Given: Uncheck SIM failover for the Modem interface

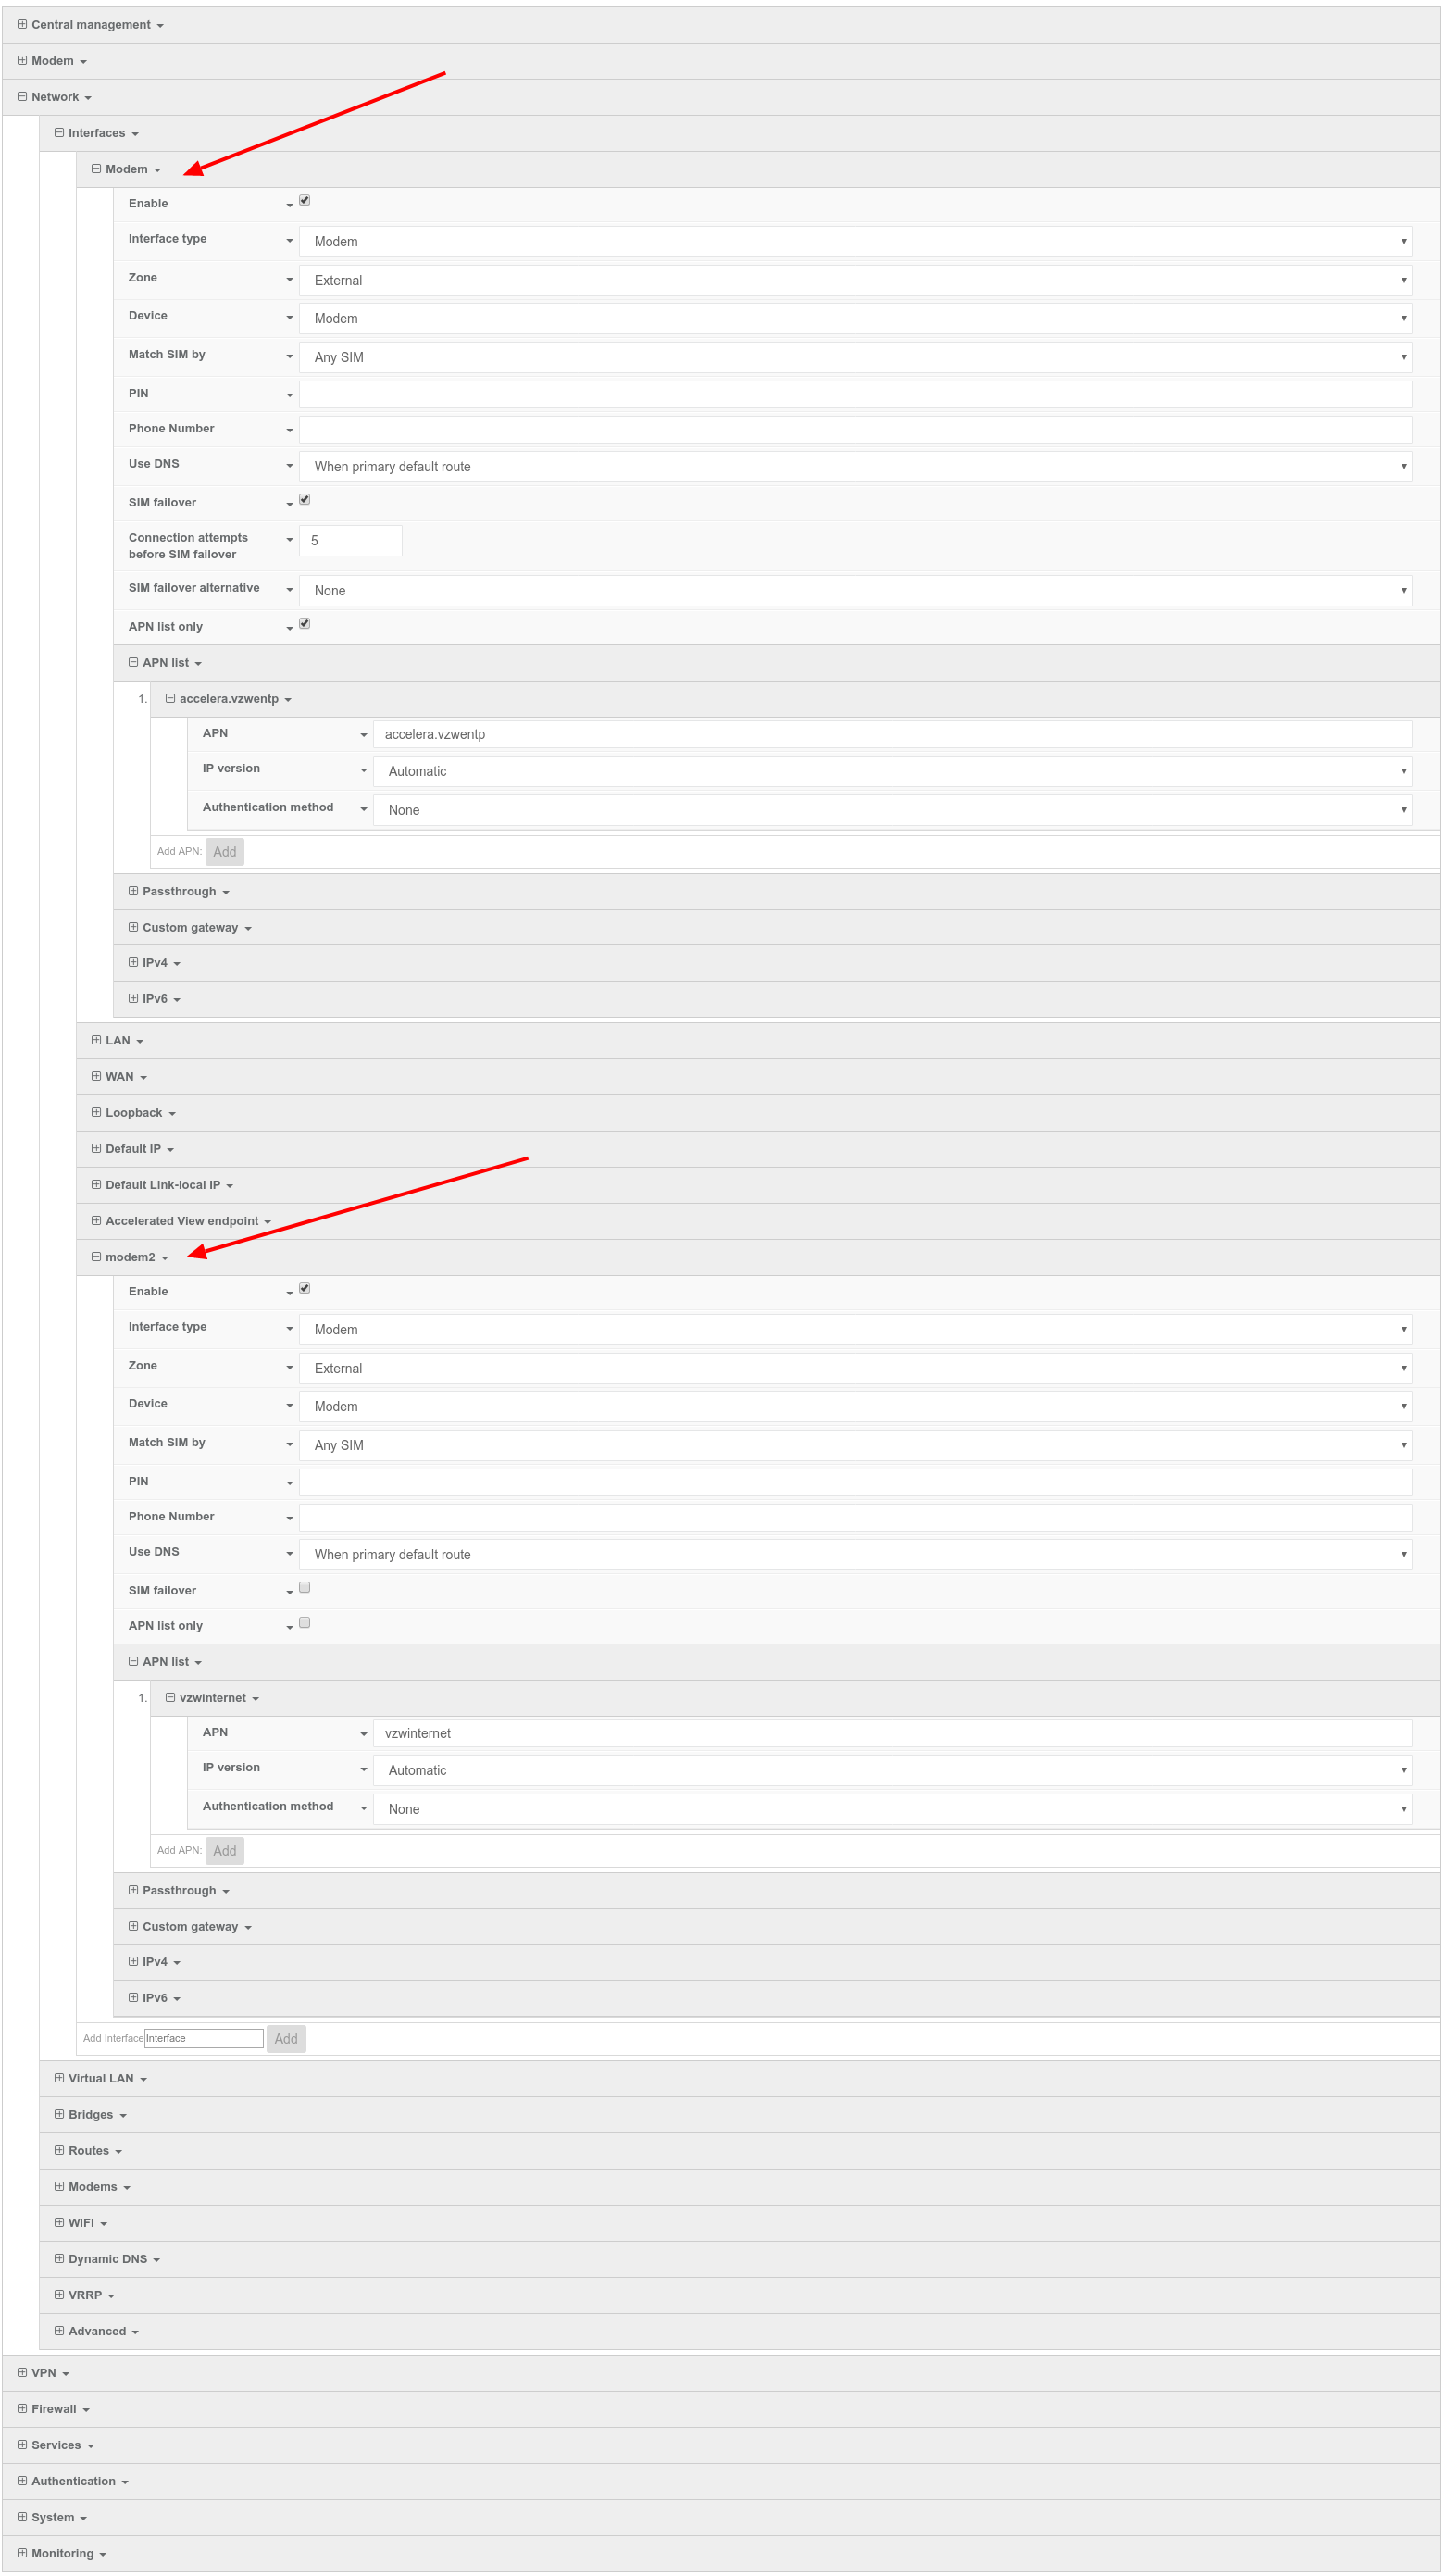Looking at the screenshot, I should click(x=305, y=499).
